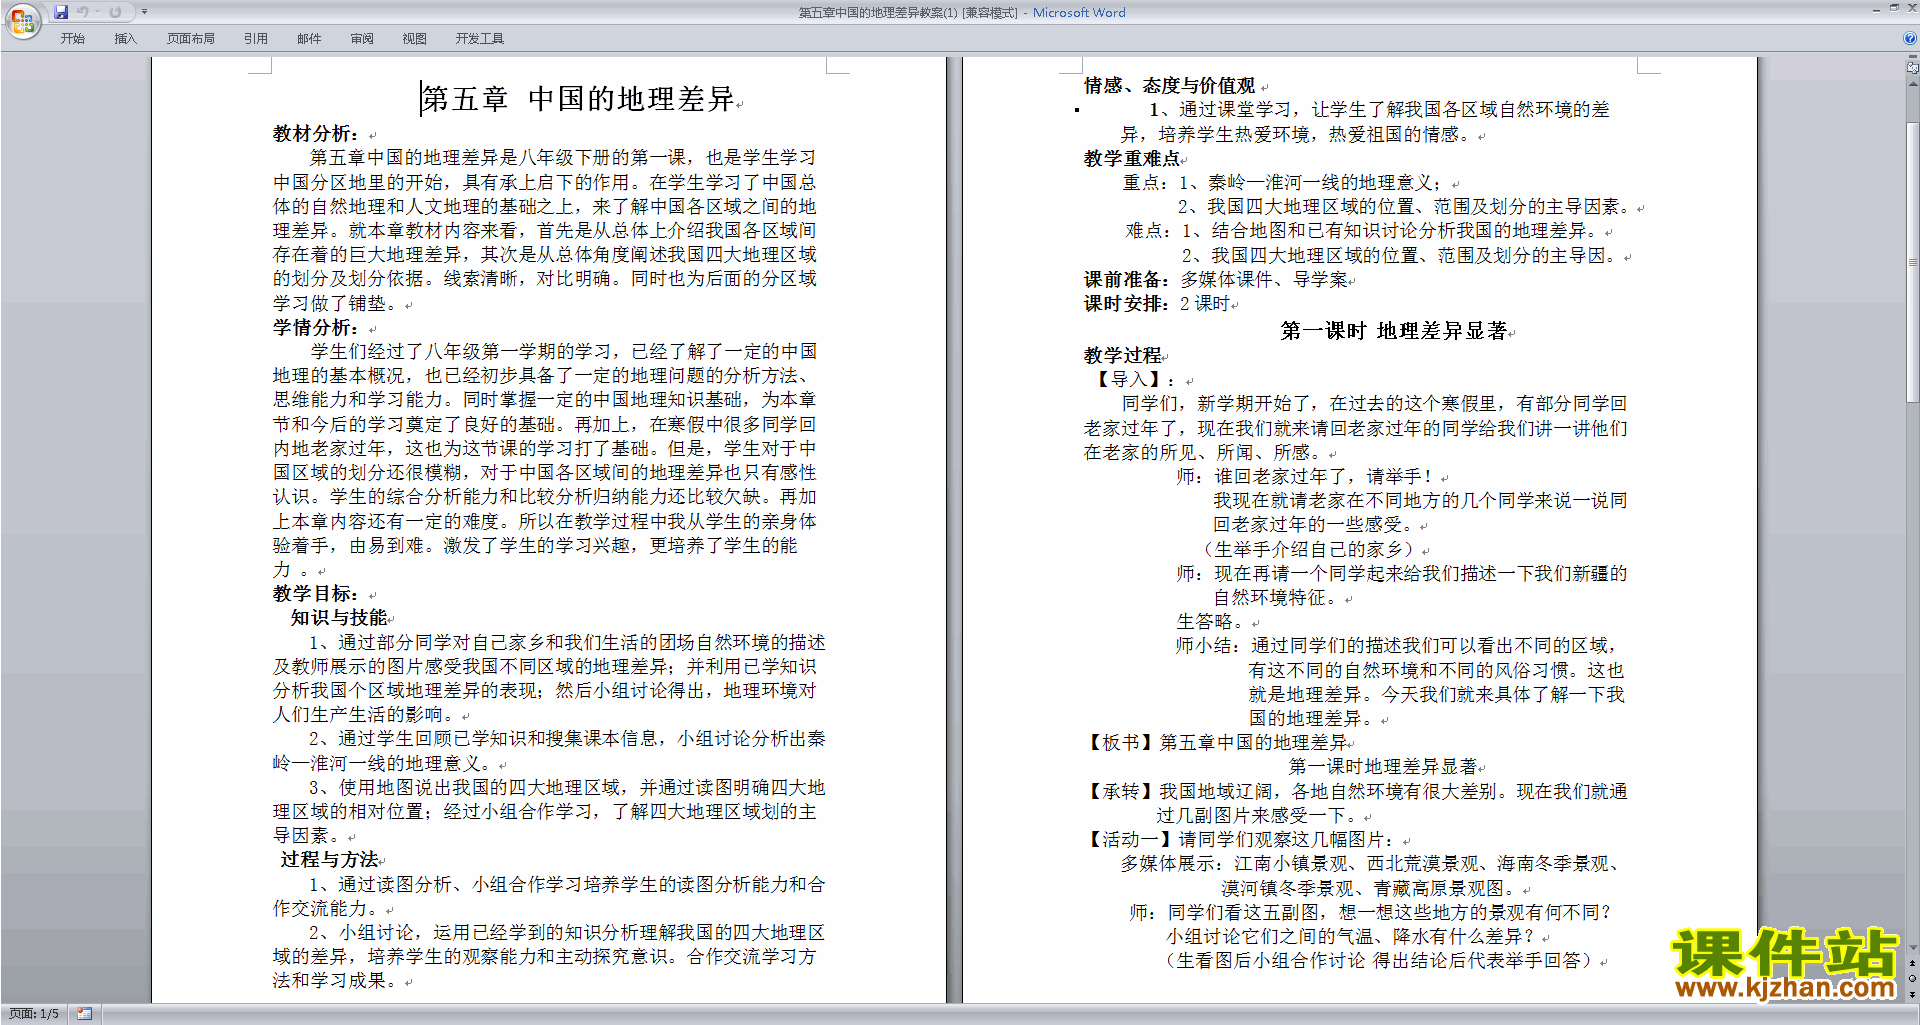Click the 情感、态度与价值观 heading
This screenshot has height=1025, width=1920.
[x=1169, y=86]
